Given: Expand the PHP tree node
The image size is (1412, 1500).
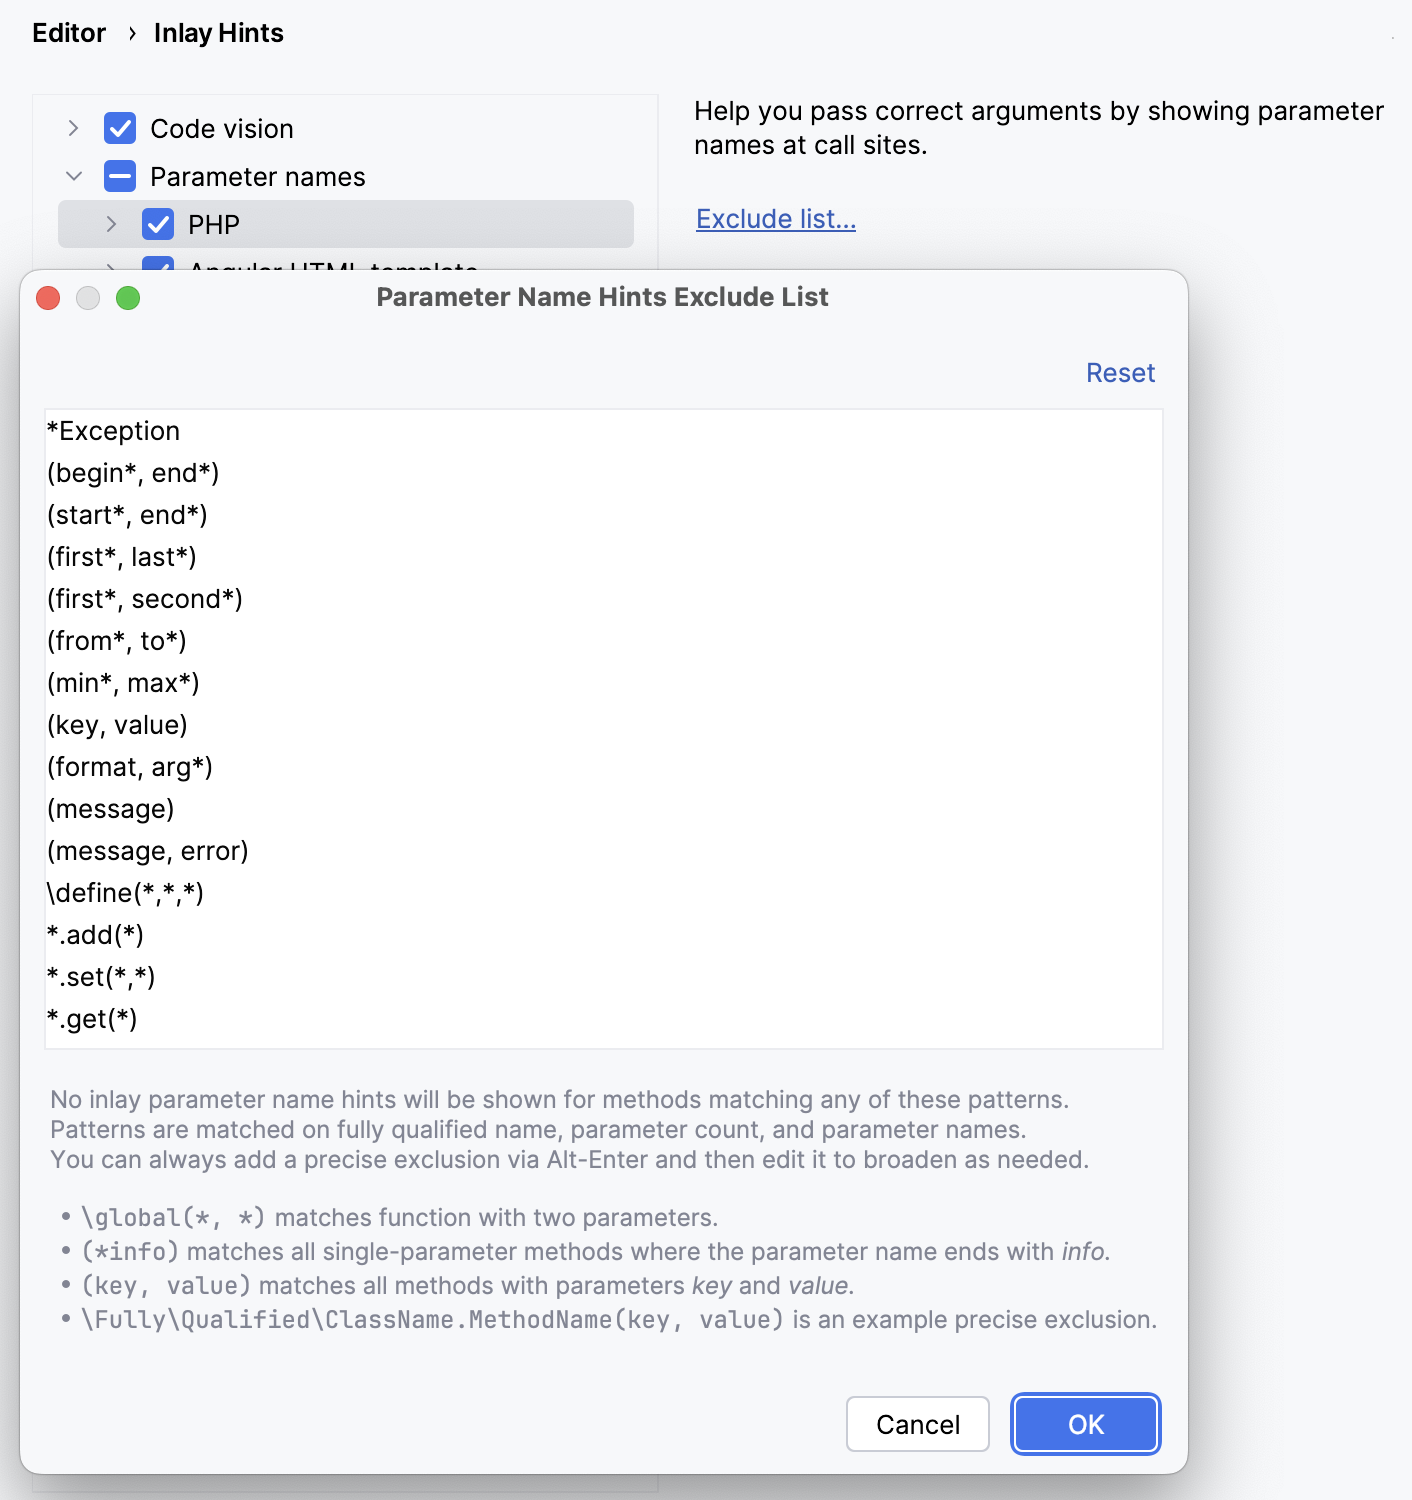Looking at the screenshot, I should pyautogui.click(x=111, y=224).
